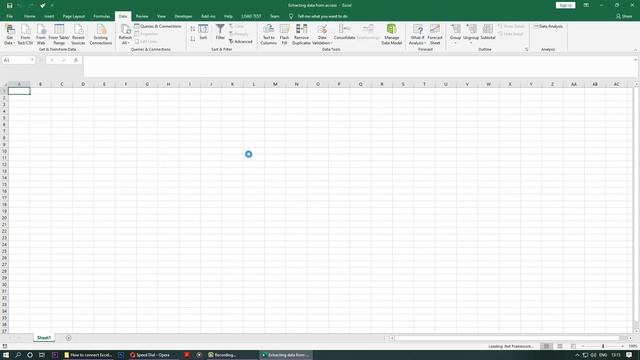The image size is (640, 360).
Task: Open Advanced filter options
Action: point(241,42)
